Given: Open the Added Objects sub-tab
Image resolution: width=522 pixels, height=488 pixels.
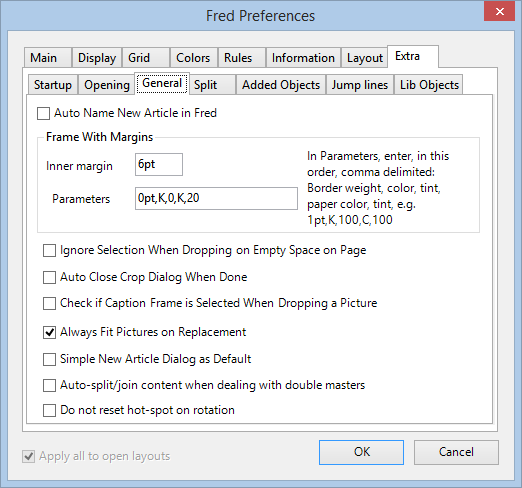Looking at the screenshot, I should [x=281, y=85].
